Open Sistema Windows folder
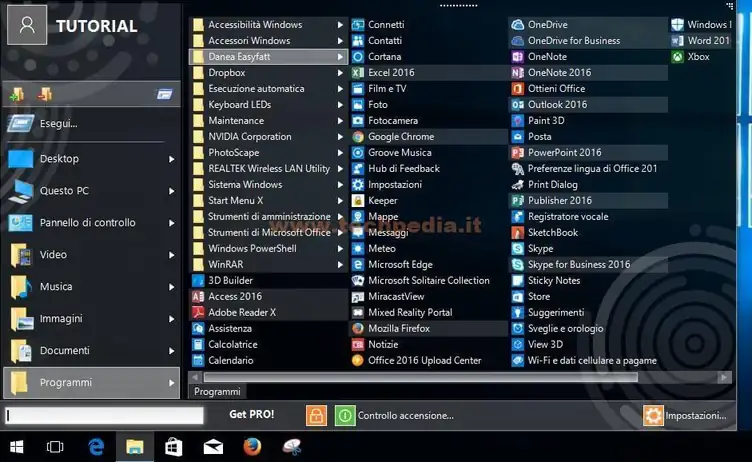This screenshot has width=752, height=462. click(x=269, y=185)
